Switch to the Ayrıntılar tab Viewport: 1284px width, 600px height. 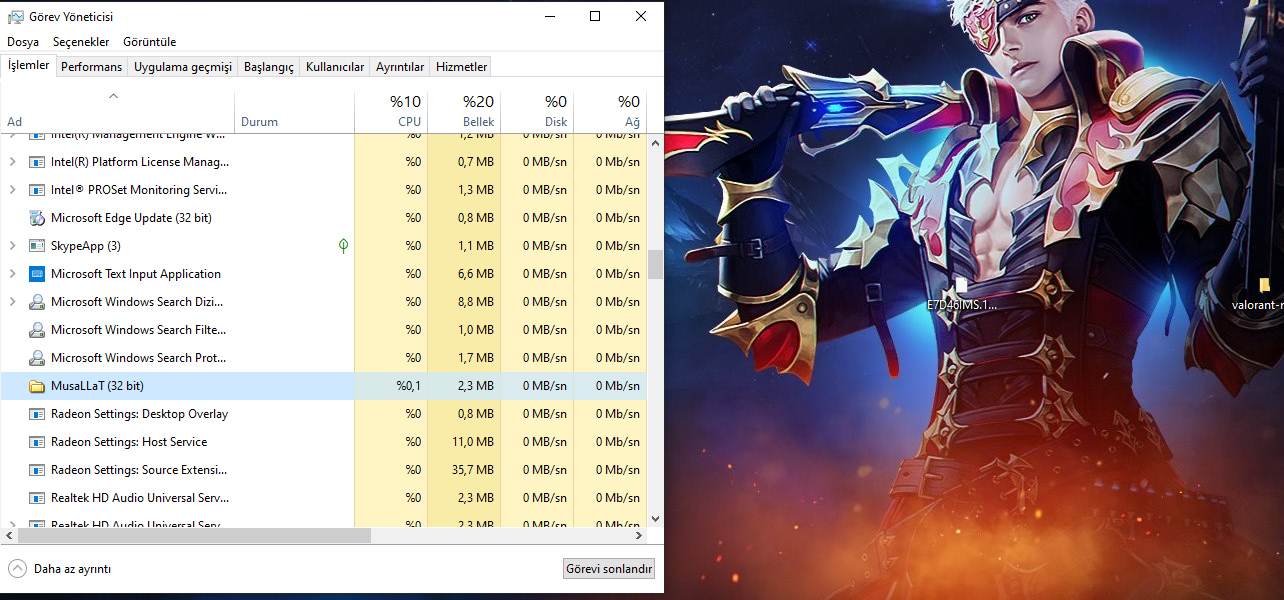[x=400, y=67]
